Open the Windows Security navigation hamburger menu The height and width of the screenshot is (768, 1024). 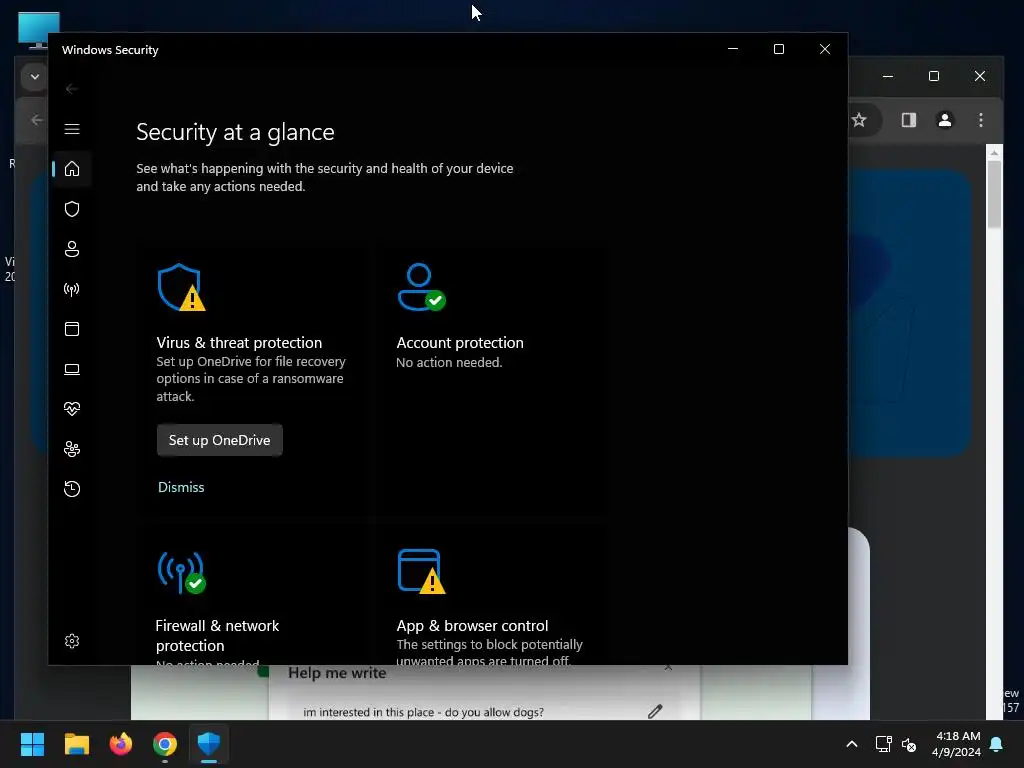click(72, 129)
